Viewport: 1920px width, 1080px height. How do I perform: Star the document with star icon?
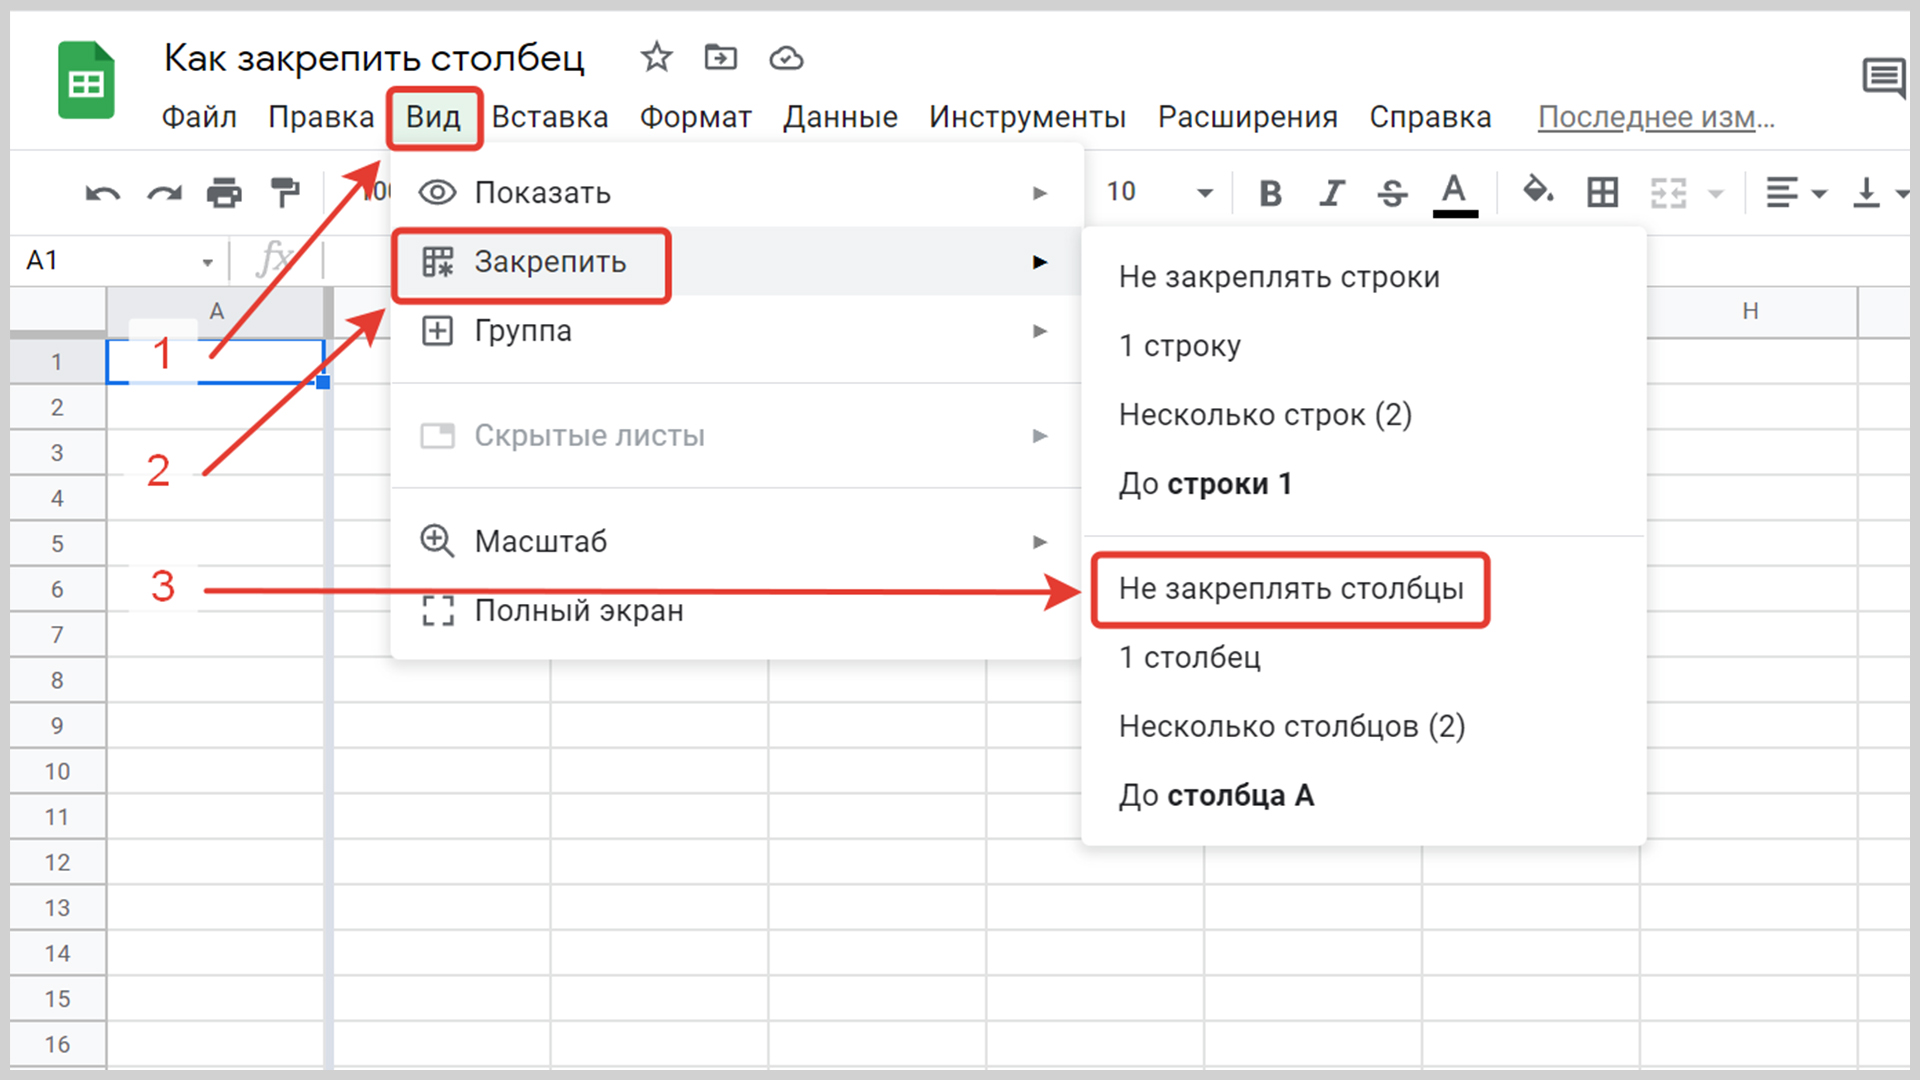[x=656, y=58]
